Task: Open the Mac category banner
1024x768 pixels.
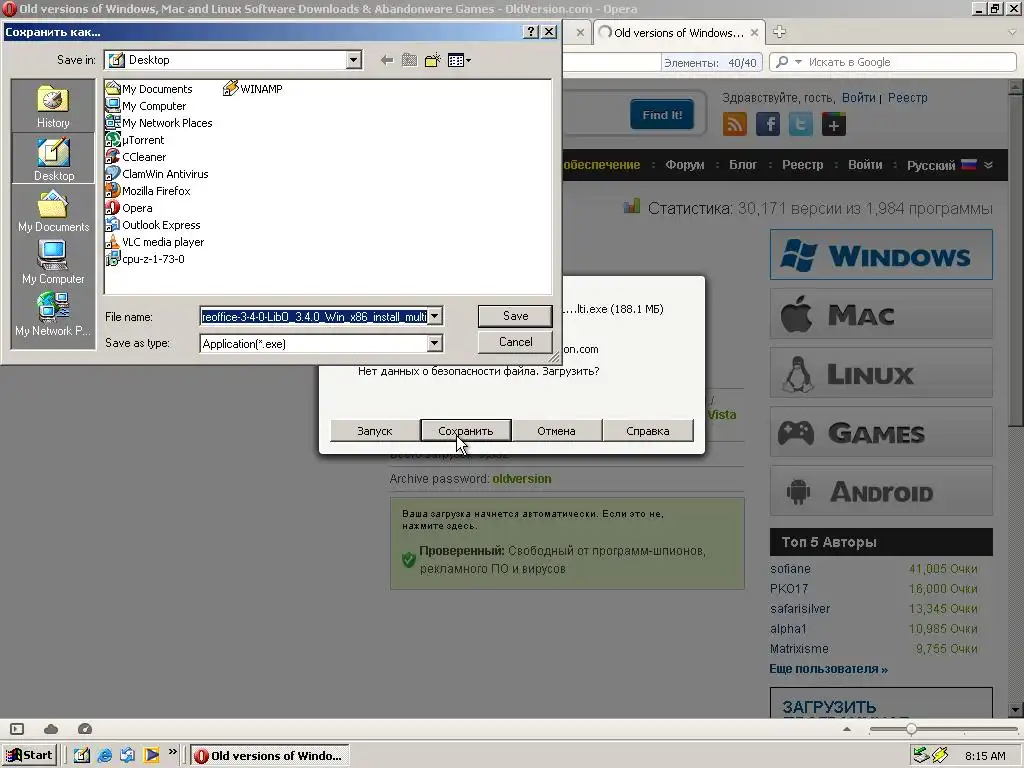Action: 881,314
